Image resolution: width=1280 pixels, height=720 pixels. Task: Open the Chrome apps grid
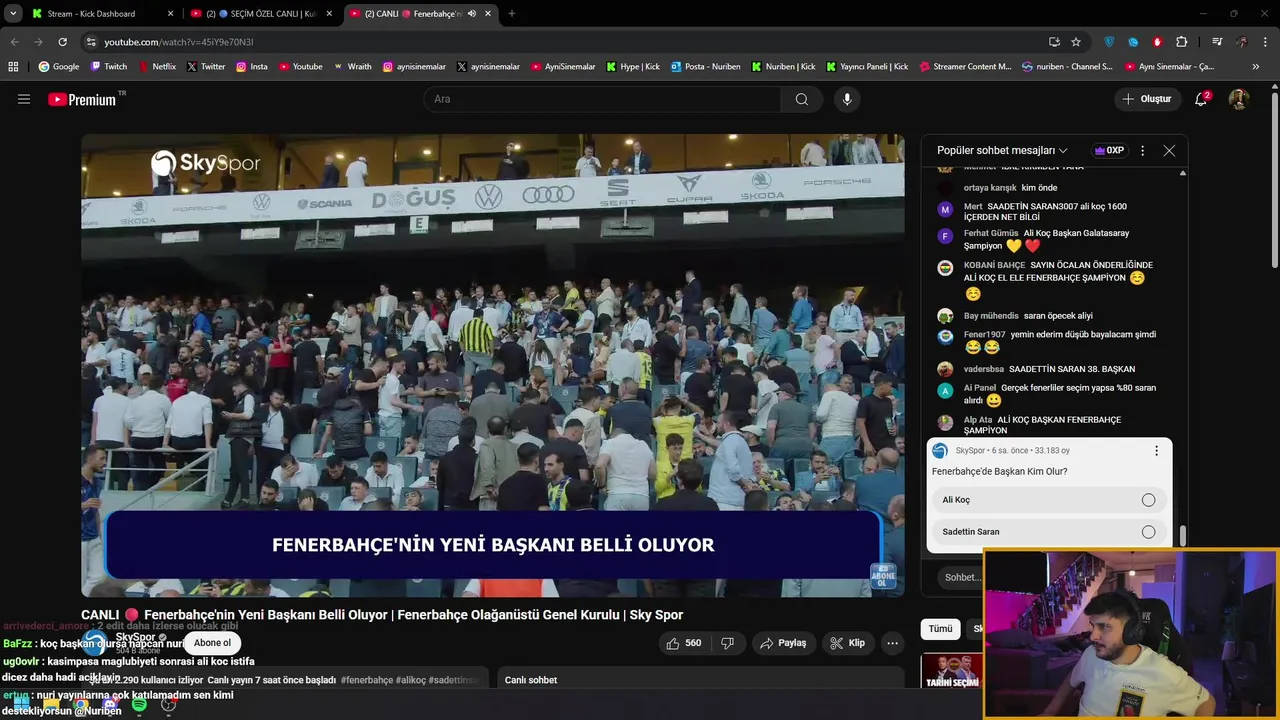13,66
